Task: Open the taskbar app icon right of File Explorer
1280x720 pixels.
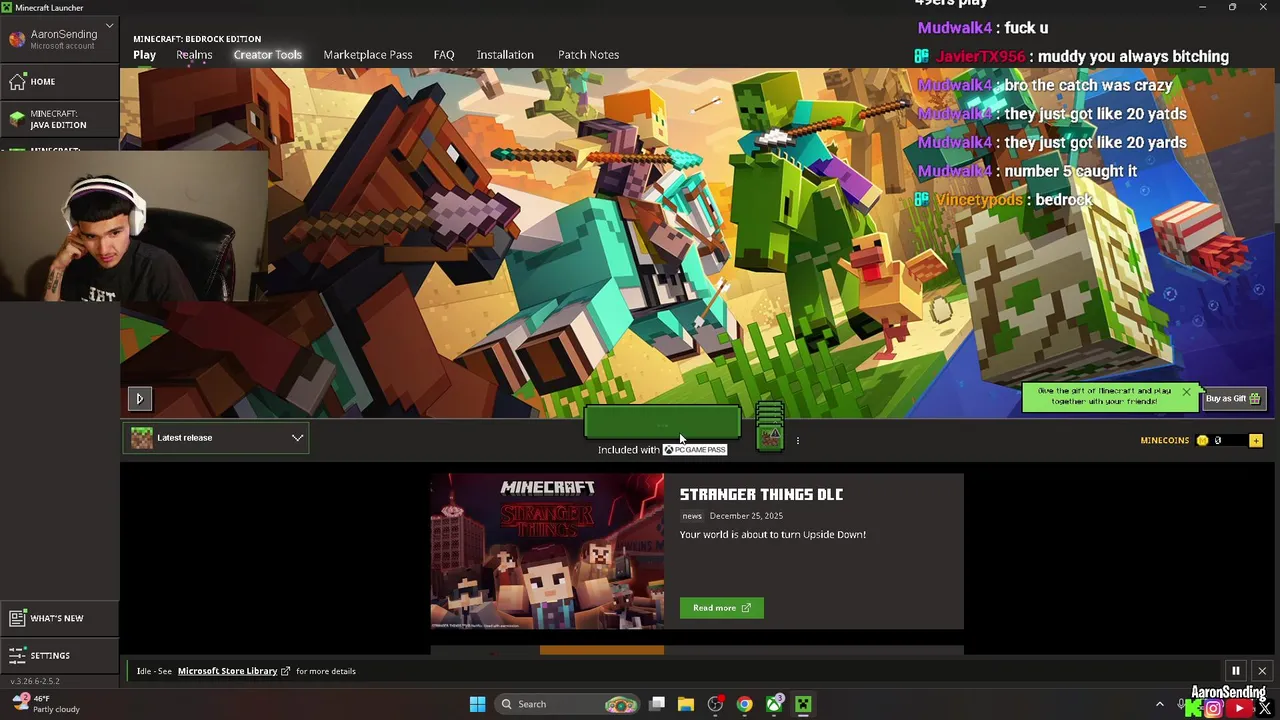Action: [715, 704]
